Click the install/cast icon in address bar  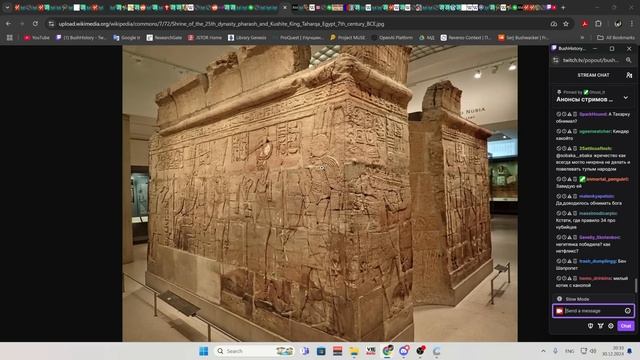coord(554,24)
